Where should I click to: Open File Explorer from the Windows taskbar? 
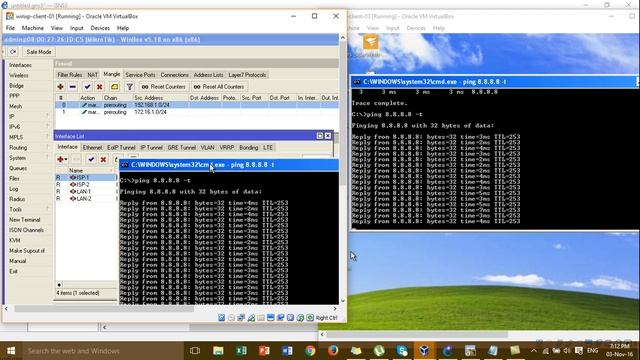coord(218,351)
